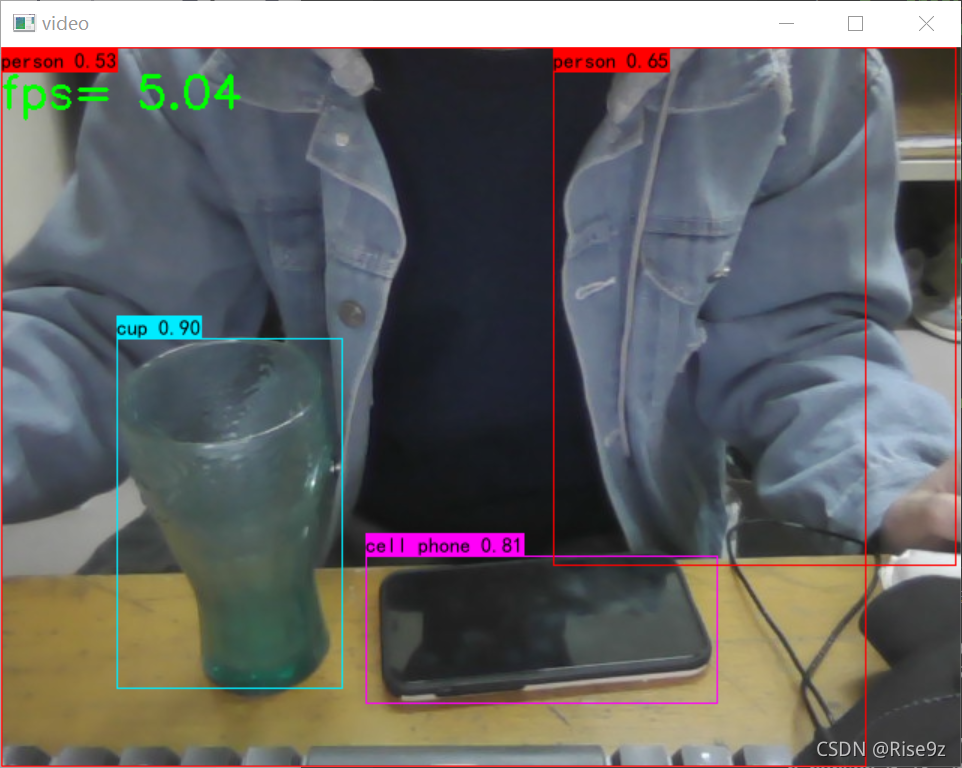Maximize the video window
The height and width of the screenshot is (768, 962).
pyautogui.click(x=855, y=23)
